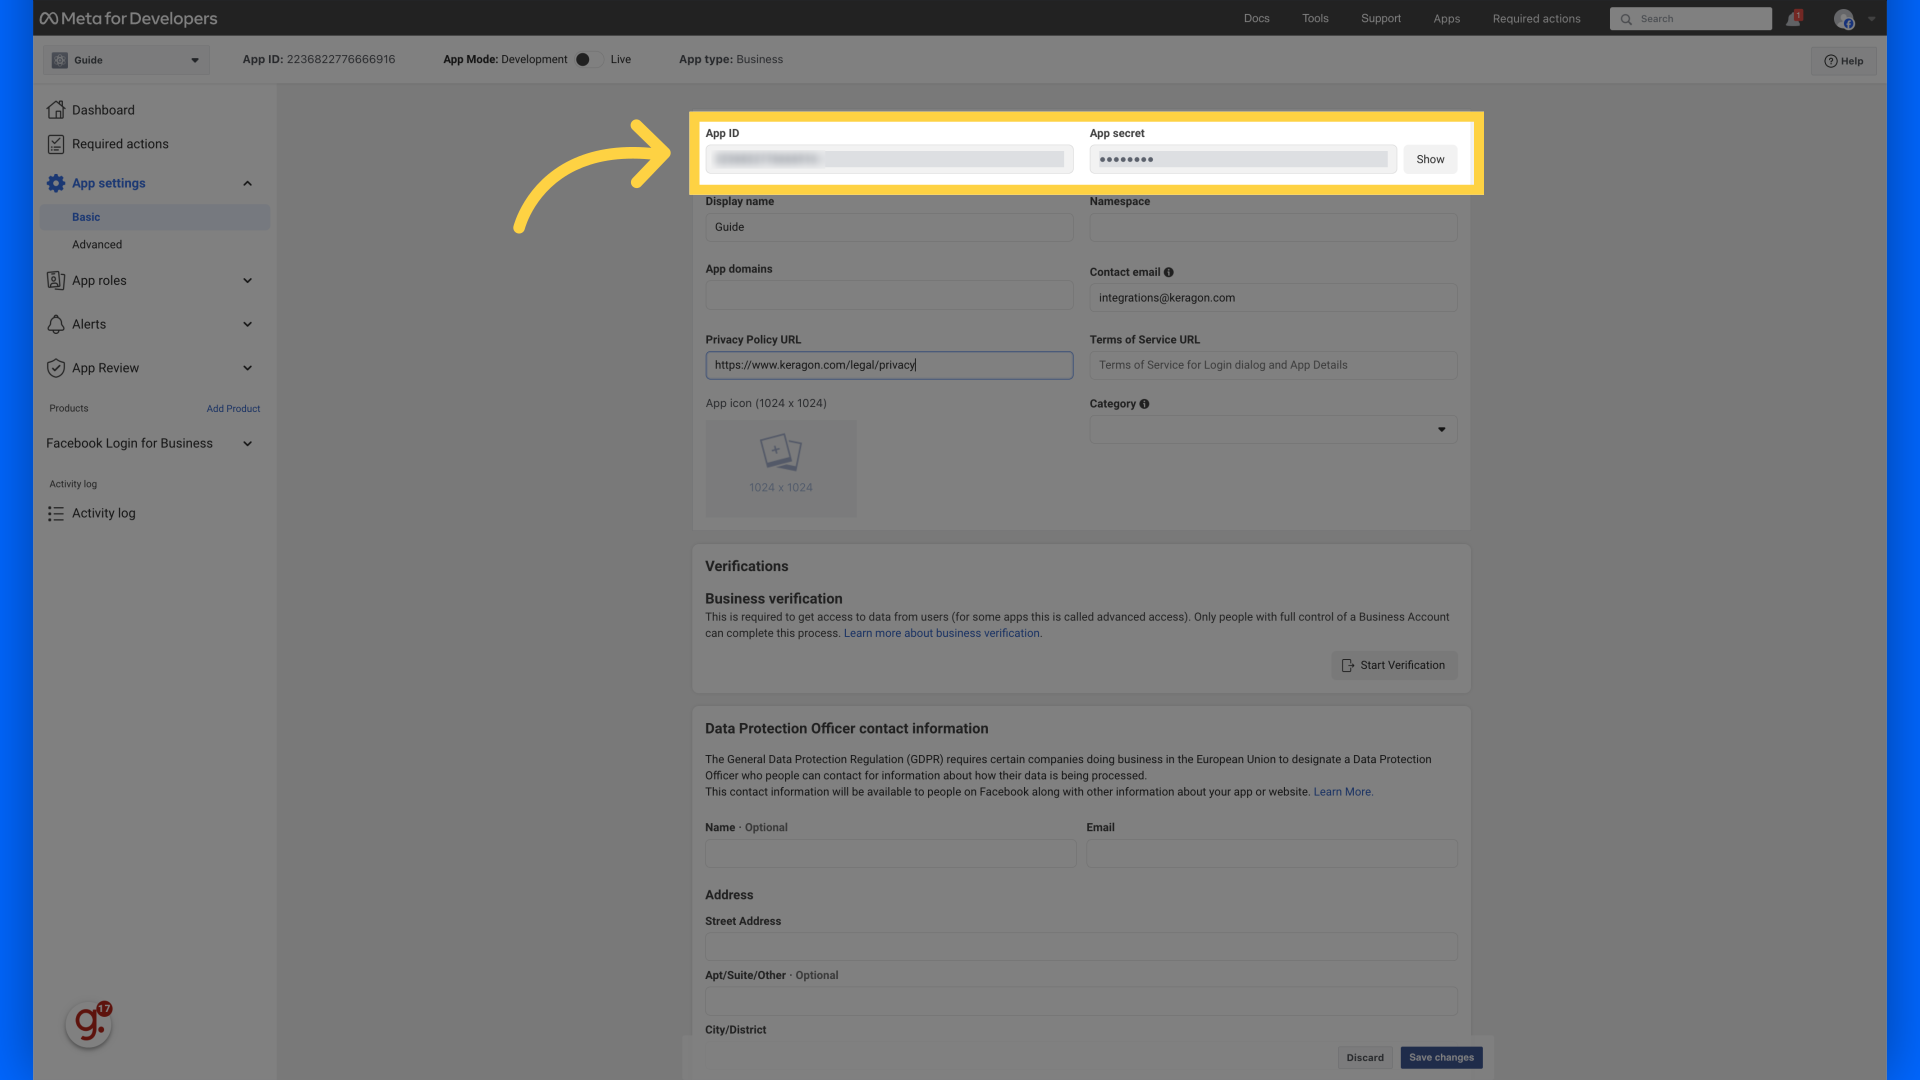Open the Support menu
Screen dimensions: 1920x1080
pos(1380,19)
